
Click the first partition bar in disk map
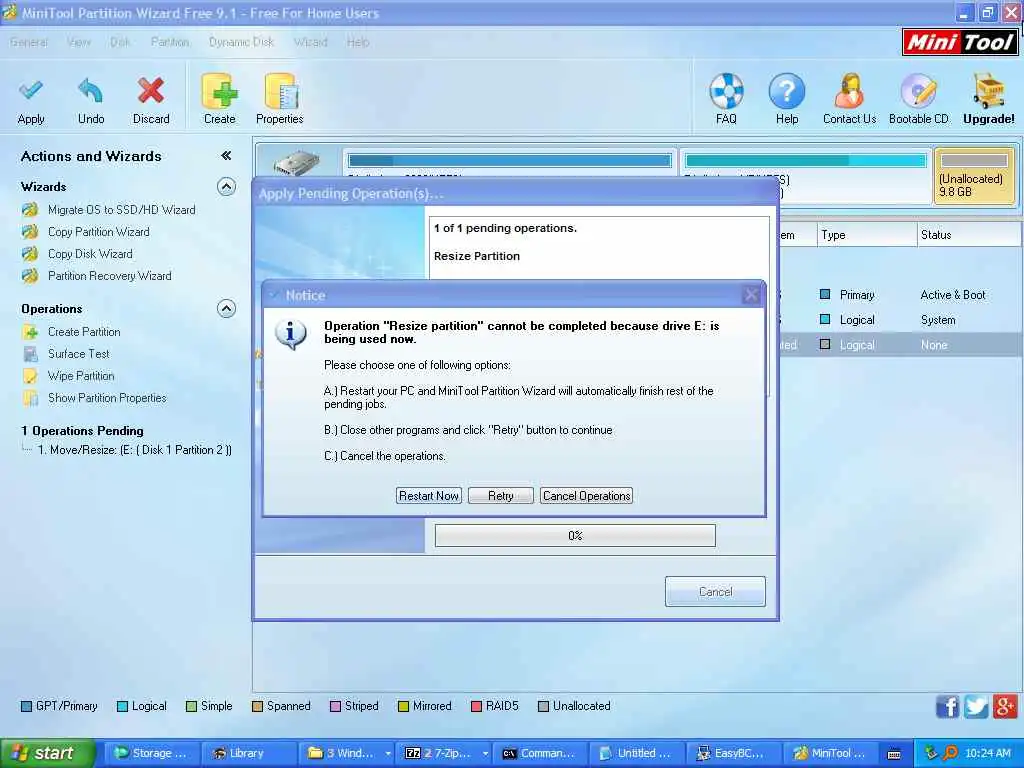click(x=509, y=161)
